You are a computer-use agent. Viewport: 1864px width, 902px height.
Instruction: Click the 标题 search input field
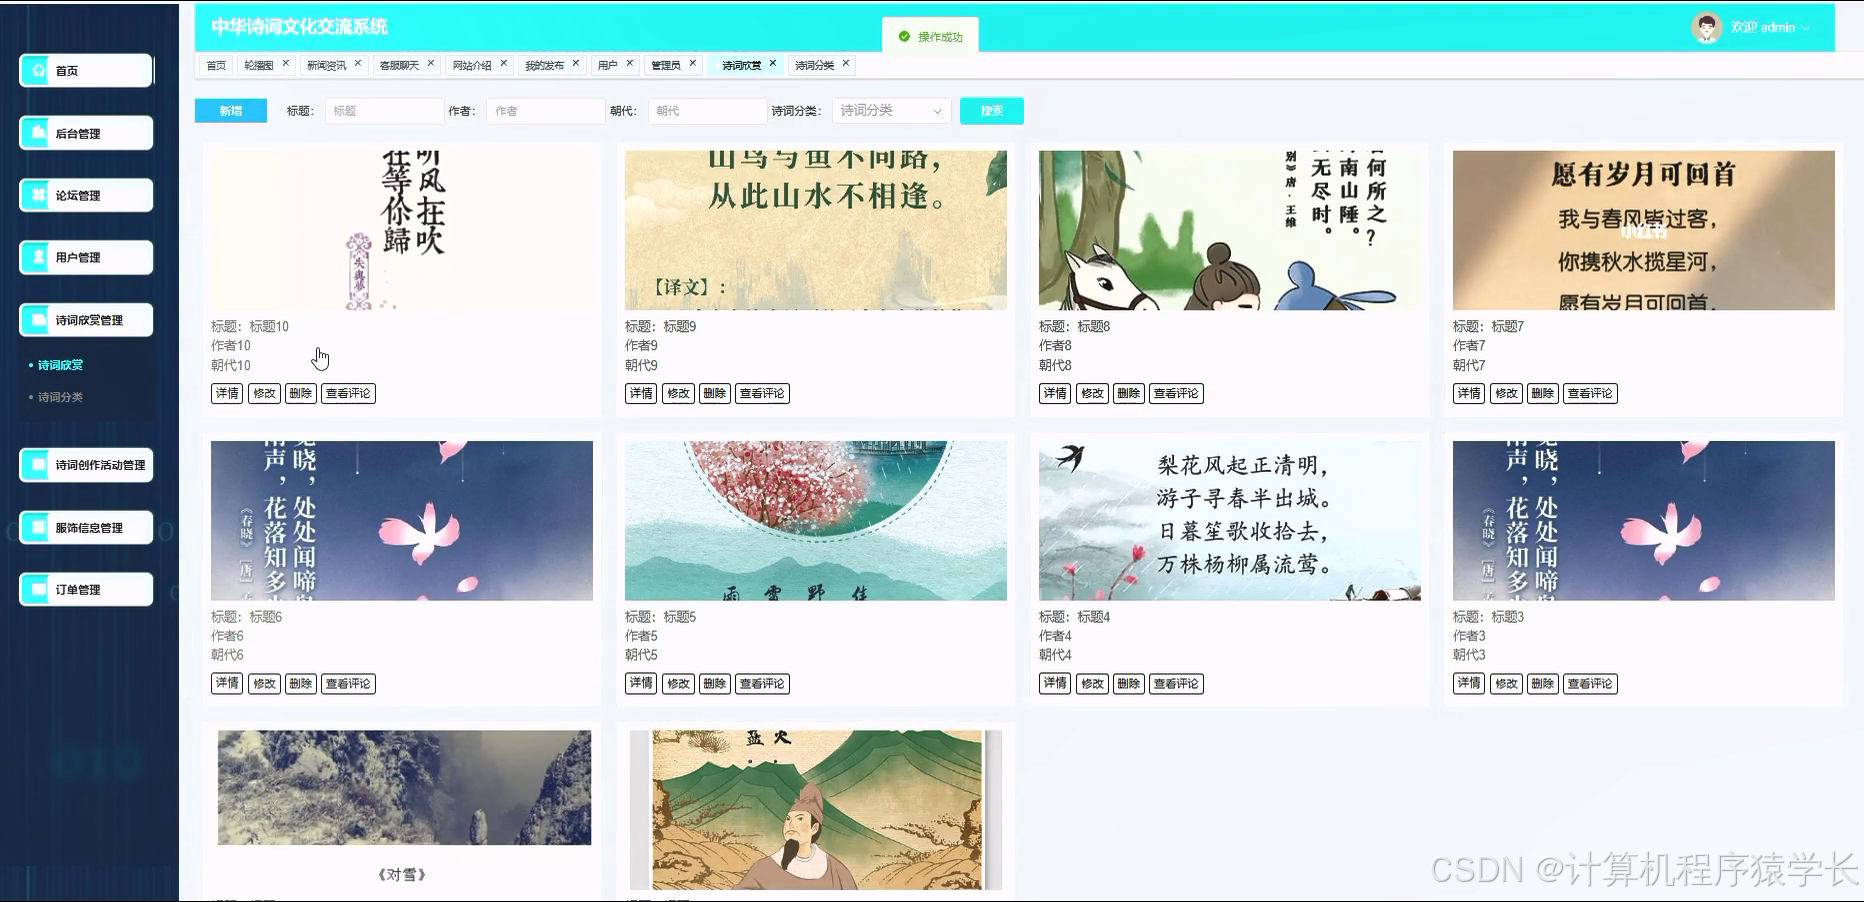point(384,110)
